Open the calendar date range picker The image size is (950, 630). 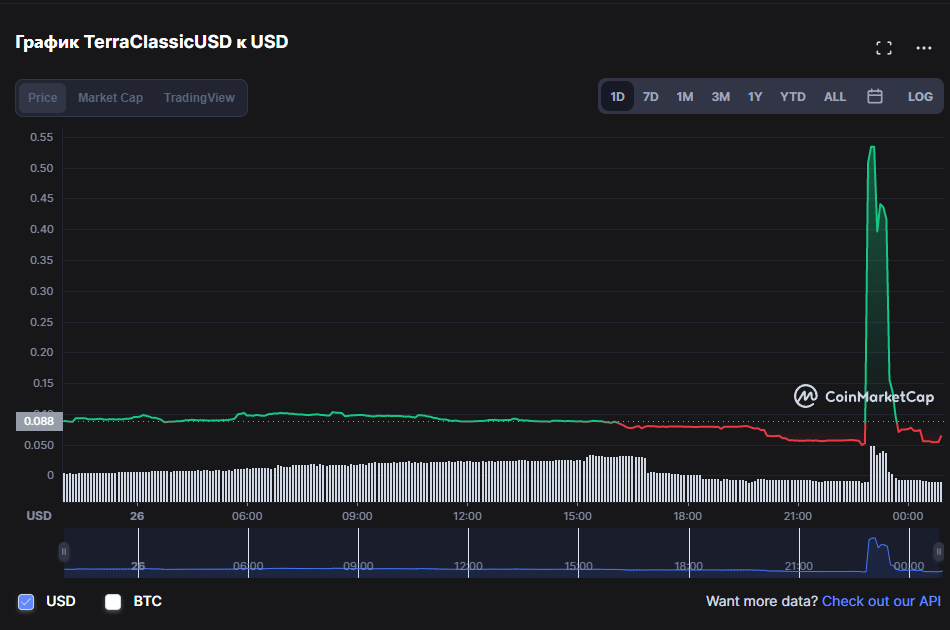[x=874, y=96]
